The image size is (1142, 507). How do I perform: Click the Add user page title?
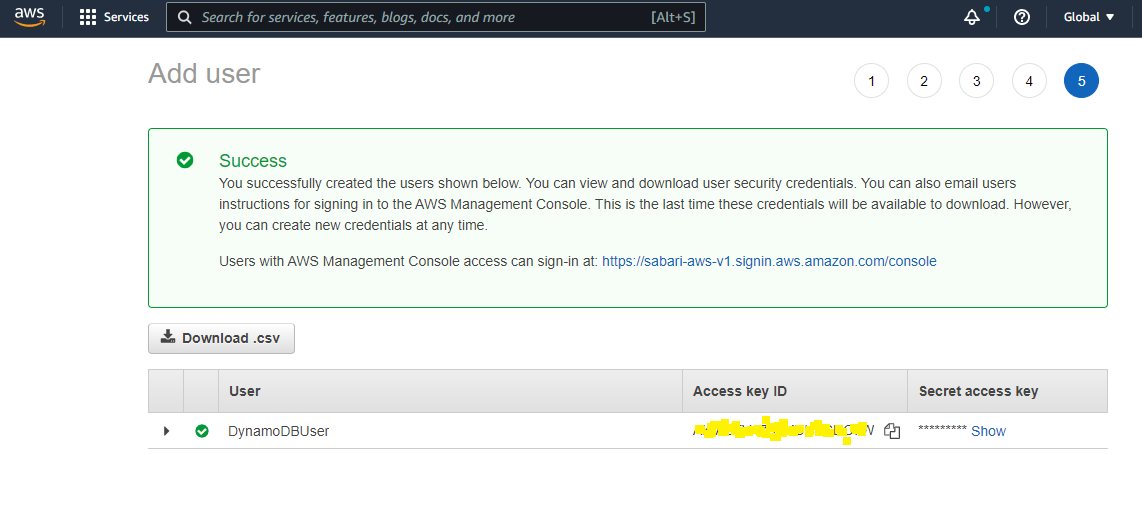(204, 74)
